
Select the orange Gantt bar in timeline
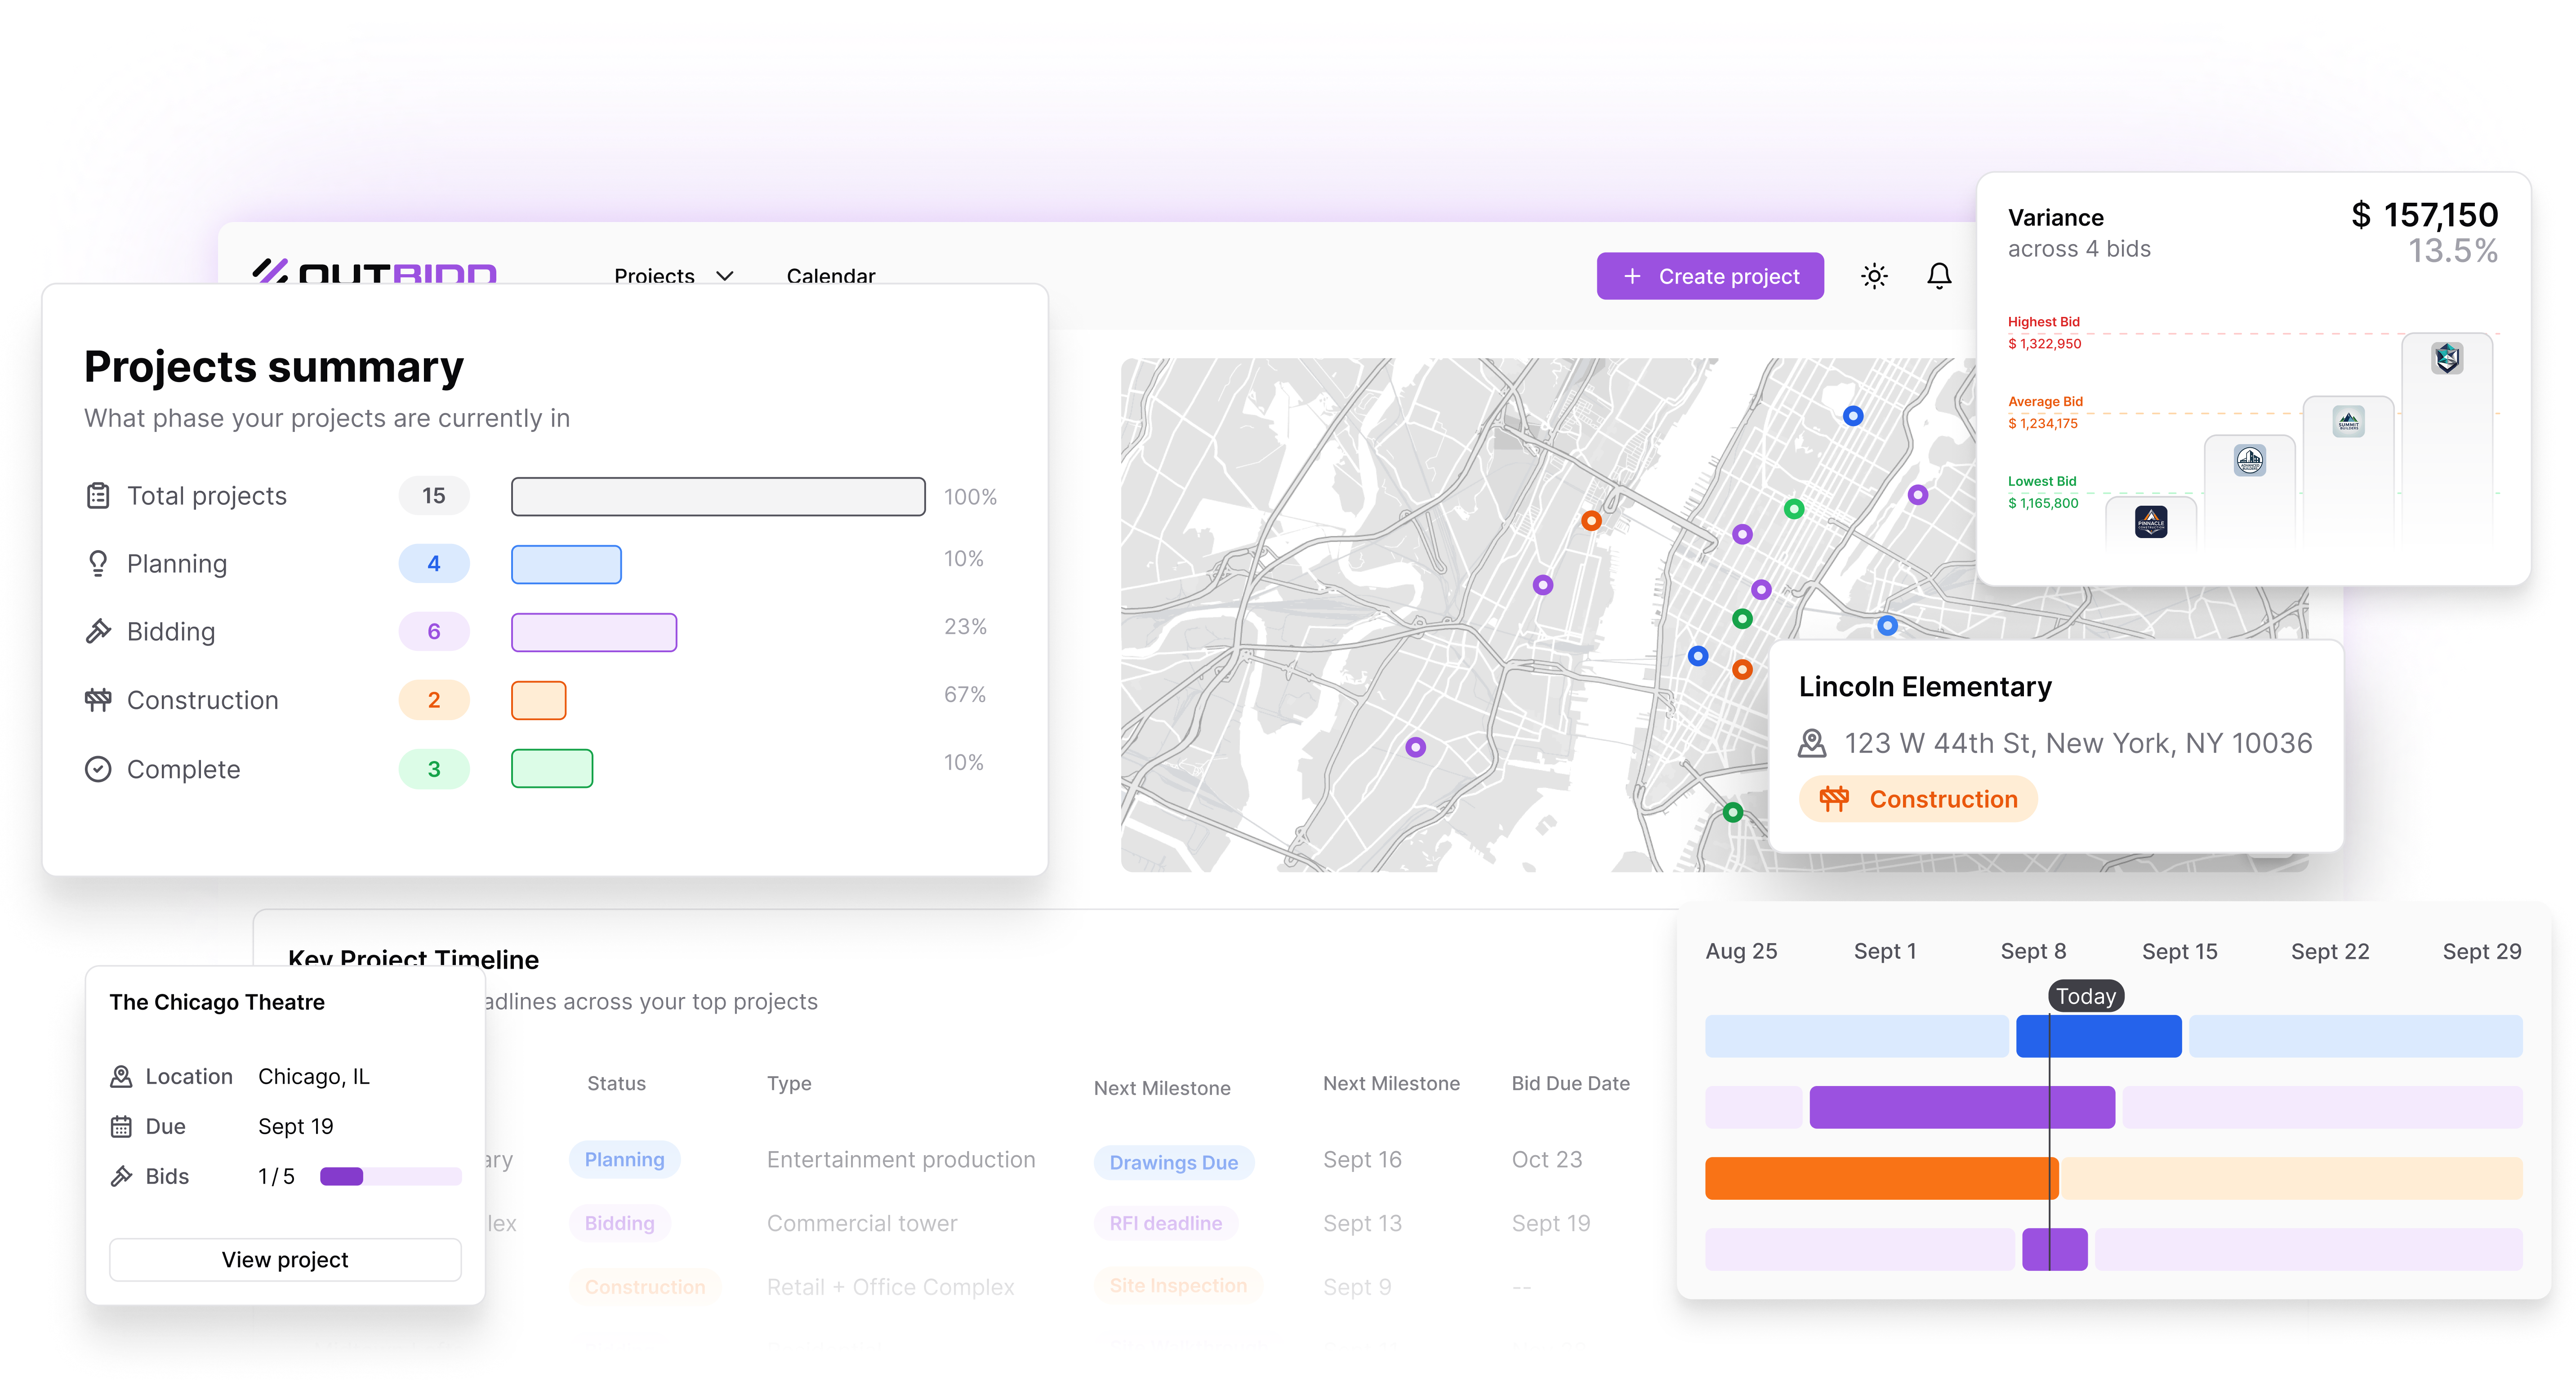tap(1880, 1178)
